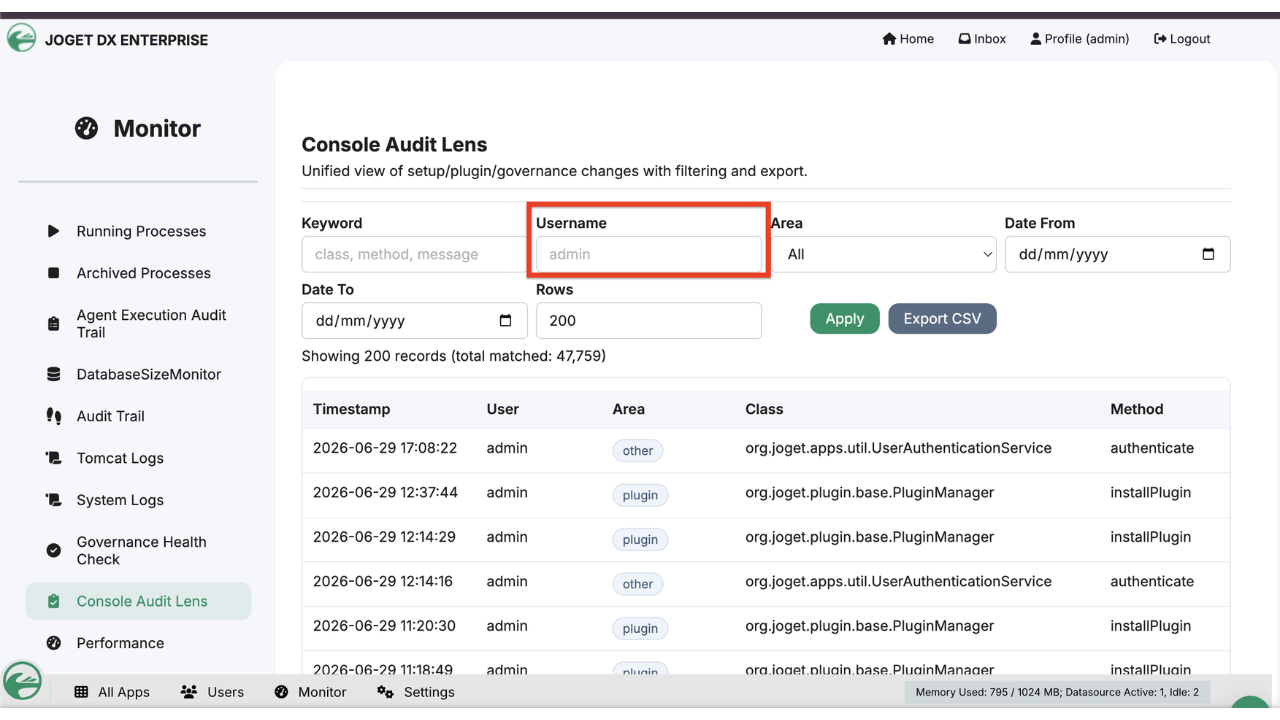Click the Monitor gauge icon in bottom bar
Viewport: 1280px width, 720px height.
pos(282,692)
